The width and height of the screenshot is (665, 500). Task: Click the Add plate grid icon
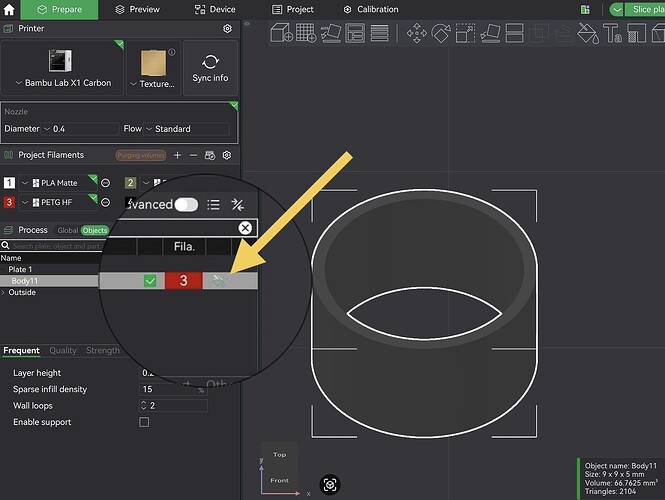(x=306, y=33)
